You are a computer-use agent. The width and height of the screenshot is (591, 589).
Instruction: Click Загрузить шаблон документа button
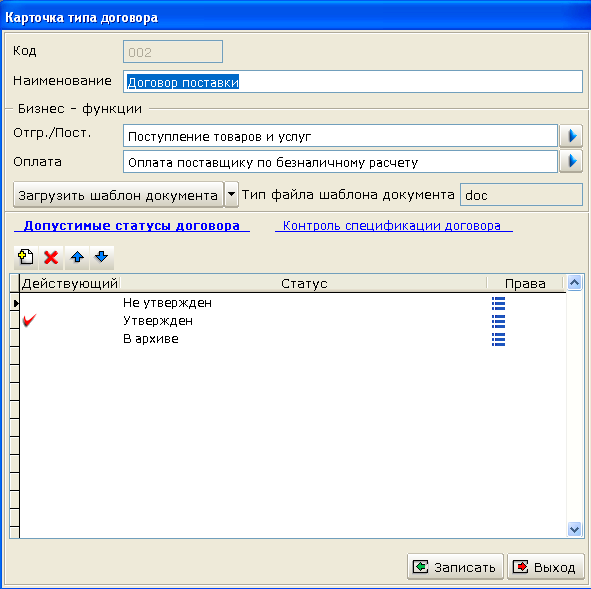[118, 195]
